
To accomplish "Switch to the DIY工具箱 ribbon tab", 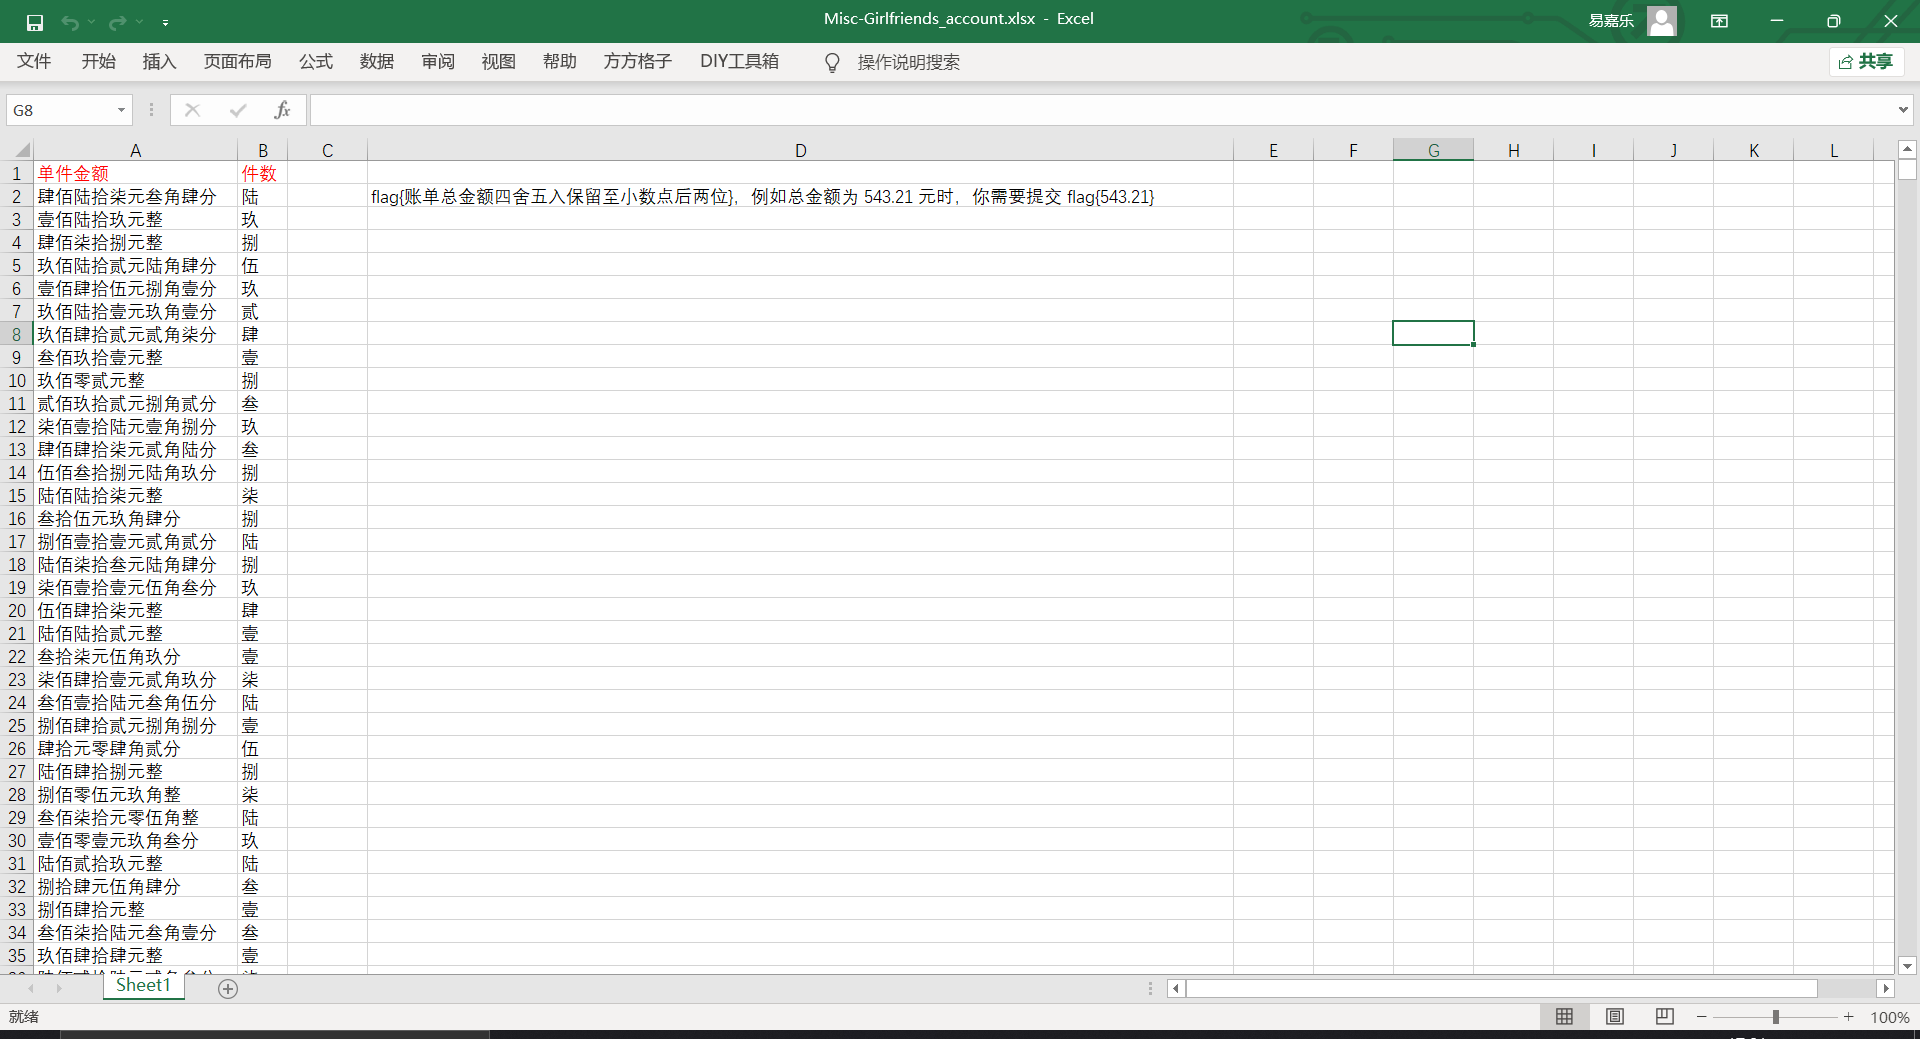I will pyautogui.click(x=739, y=61).
